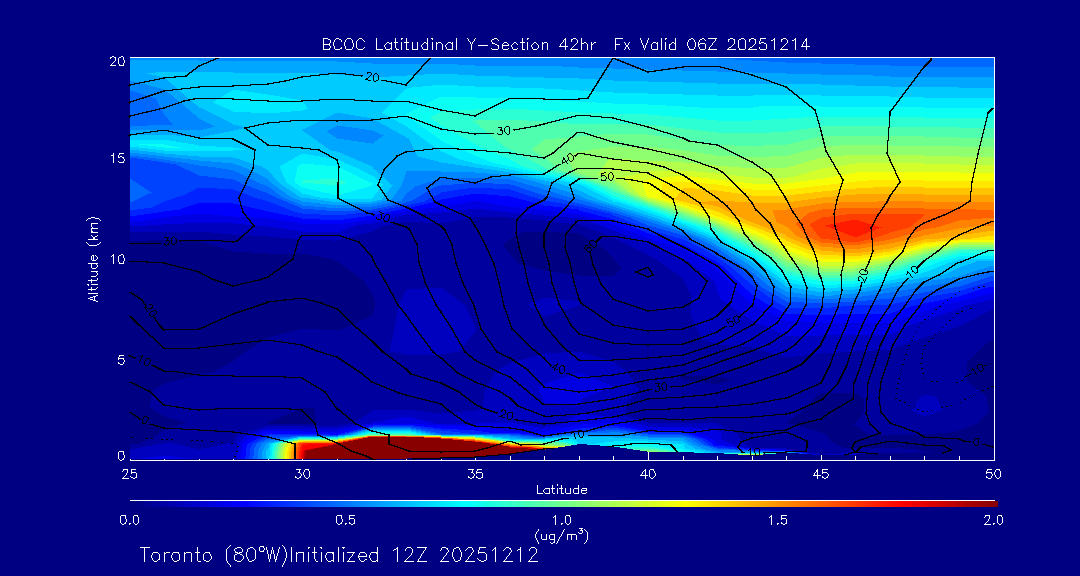
Task: Click the 15 altitude tick on y-axis
Action: pyautogui.click(x=115, y=159)
